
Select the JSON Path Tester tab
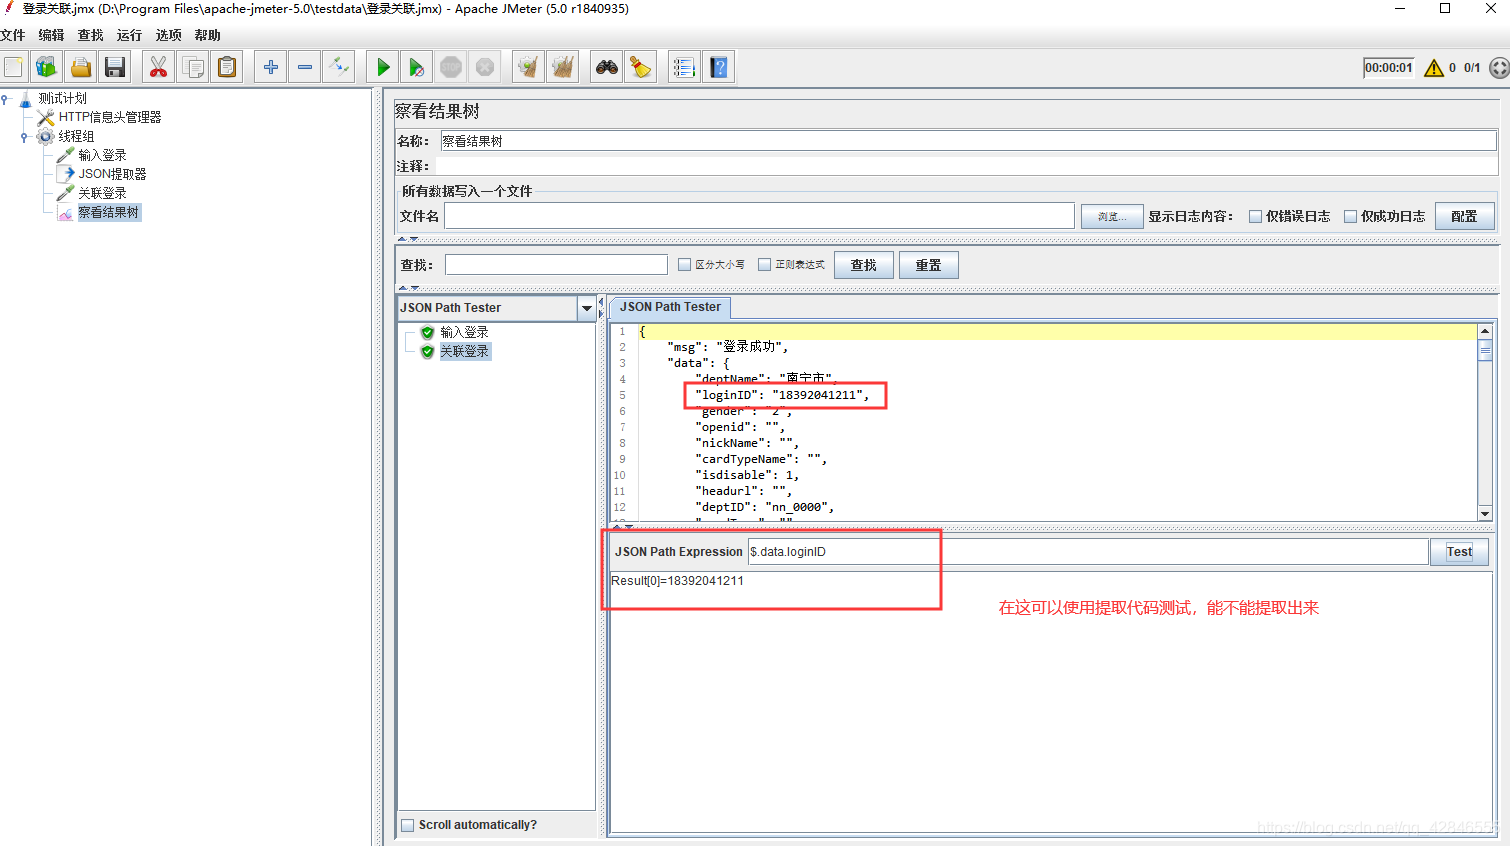[x=670, y=307]
